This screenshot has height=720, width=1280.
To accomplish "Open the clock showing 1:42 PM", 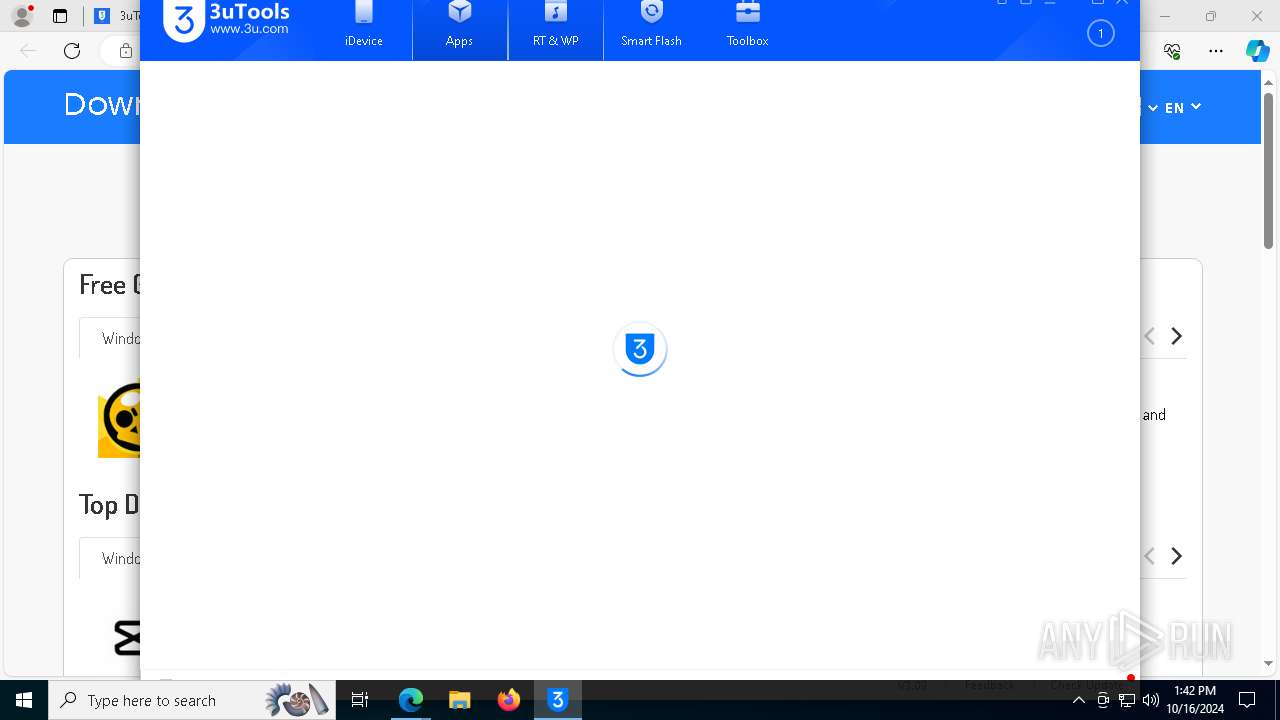I will coord(1195,700).
